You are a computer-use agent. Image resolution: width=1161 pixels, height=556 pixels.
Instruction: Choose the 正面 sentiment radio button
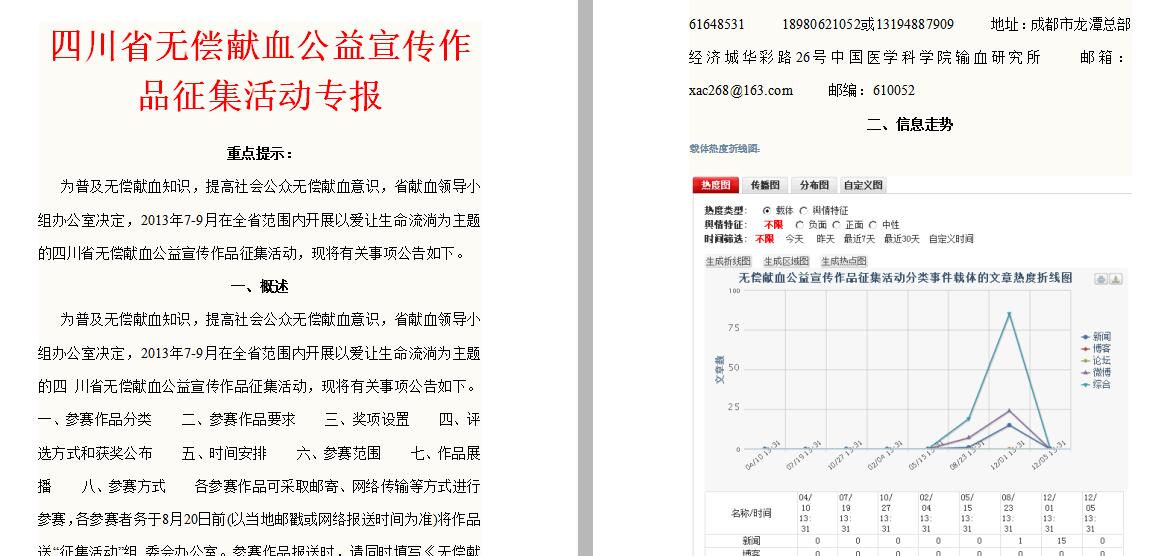point(836,225)
